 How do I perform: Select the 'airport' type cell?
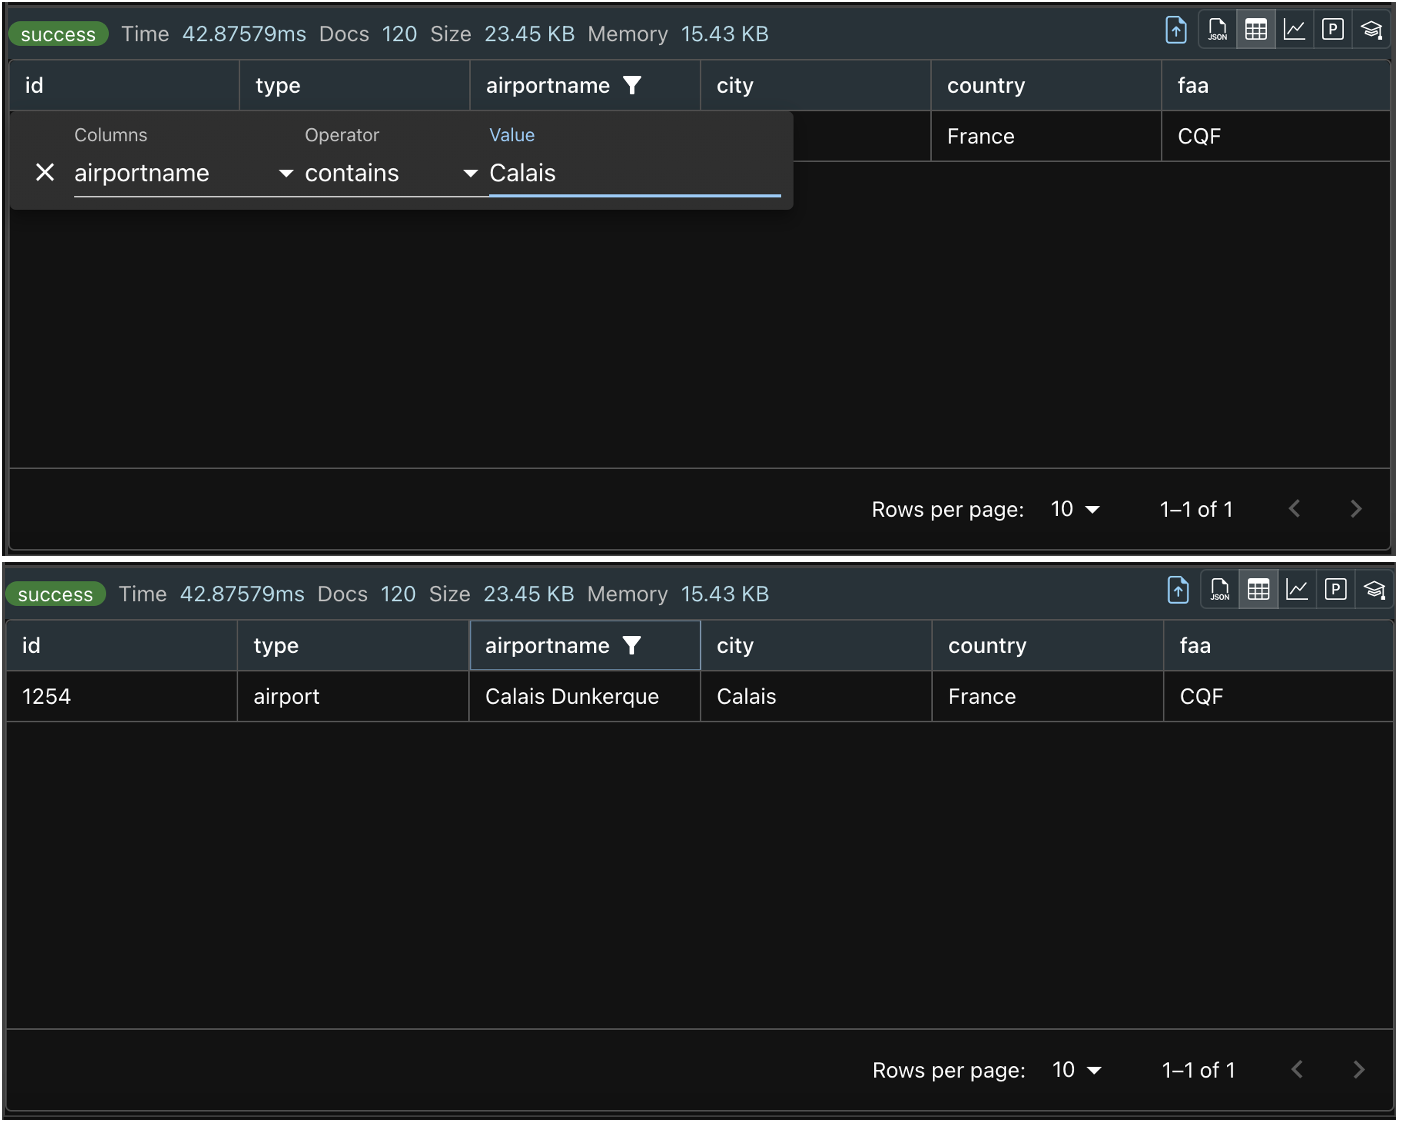(353, 696)
